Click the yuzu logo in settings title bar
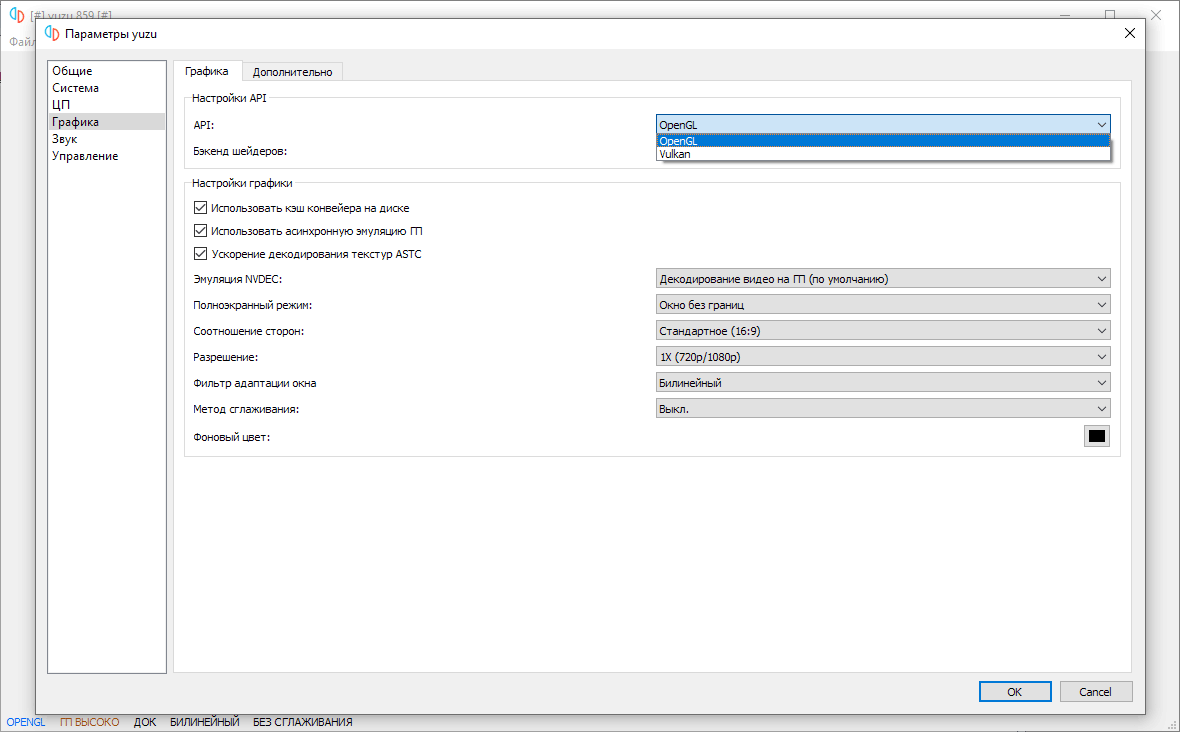 (x=52, y=33)
